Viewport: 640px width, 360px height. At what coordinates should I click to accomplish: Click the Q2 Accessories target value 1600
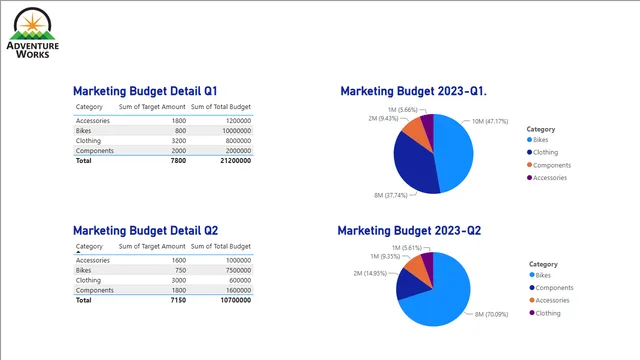point(179,260)
